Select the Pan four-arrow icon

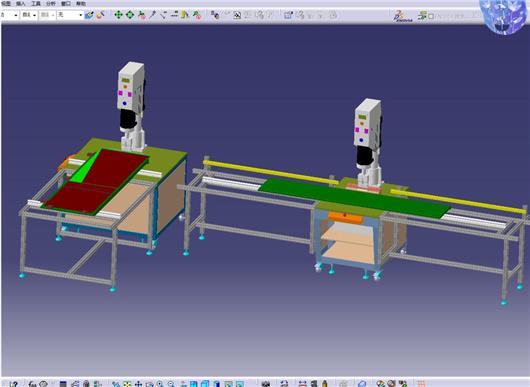[x=138, y=384]
